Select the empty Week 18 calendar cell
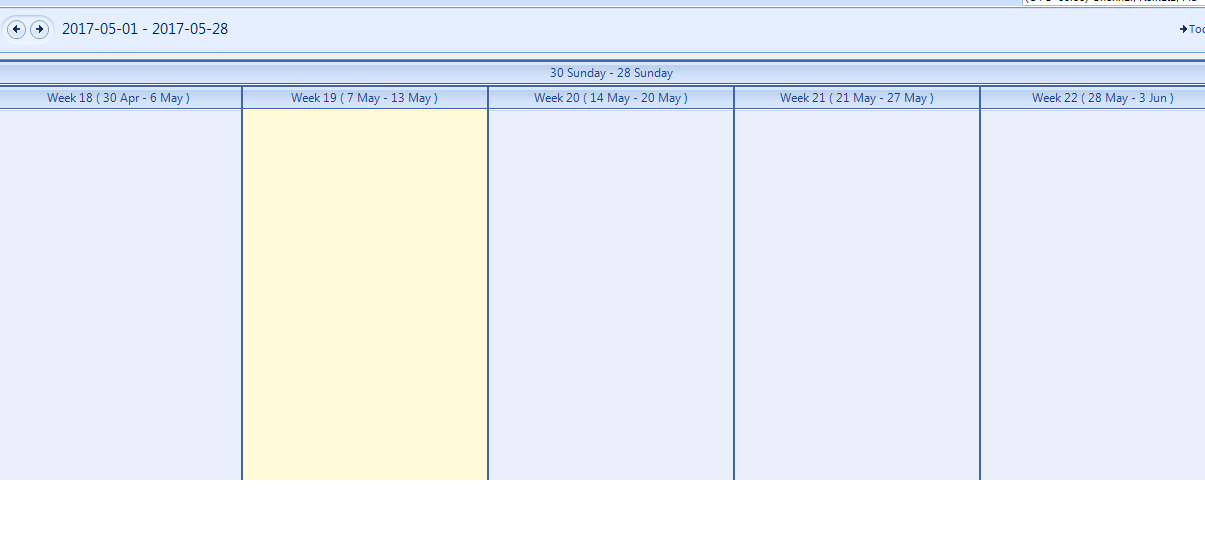1205x547 pixels. pos(120,295)
